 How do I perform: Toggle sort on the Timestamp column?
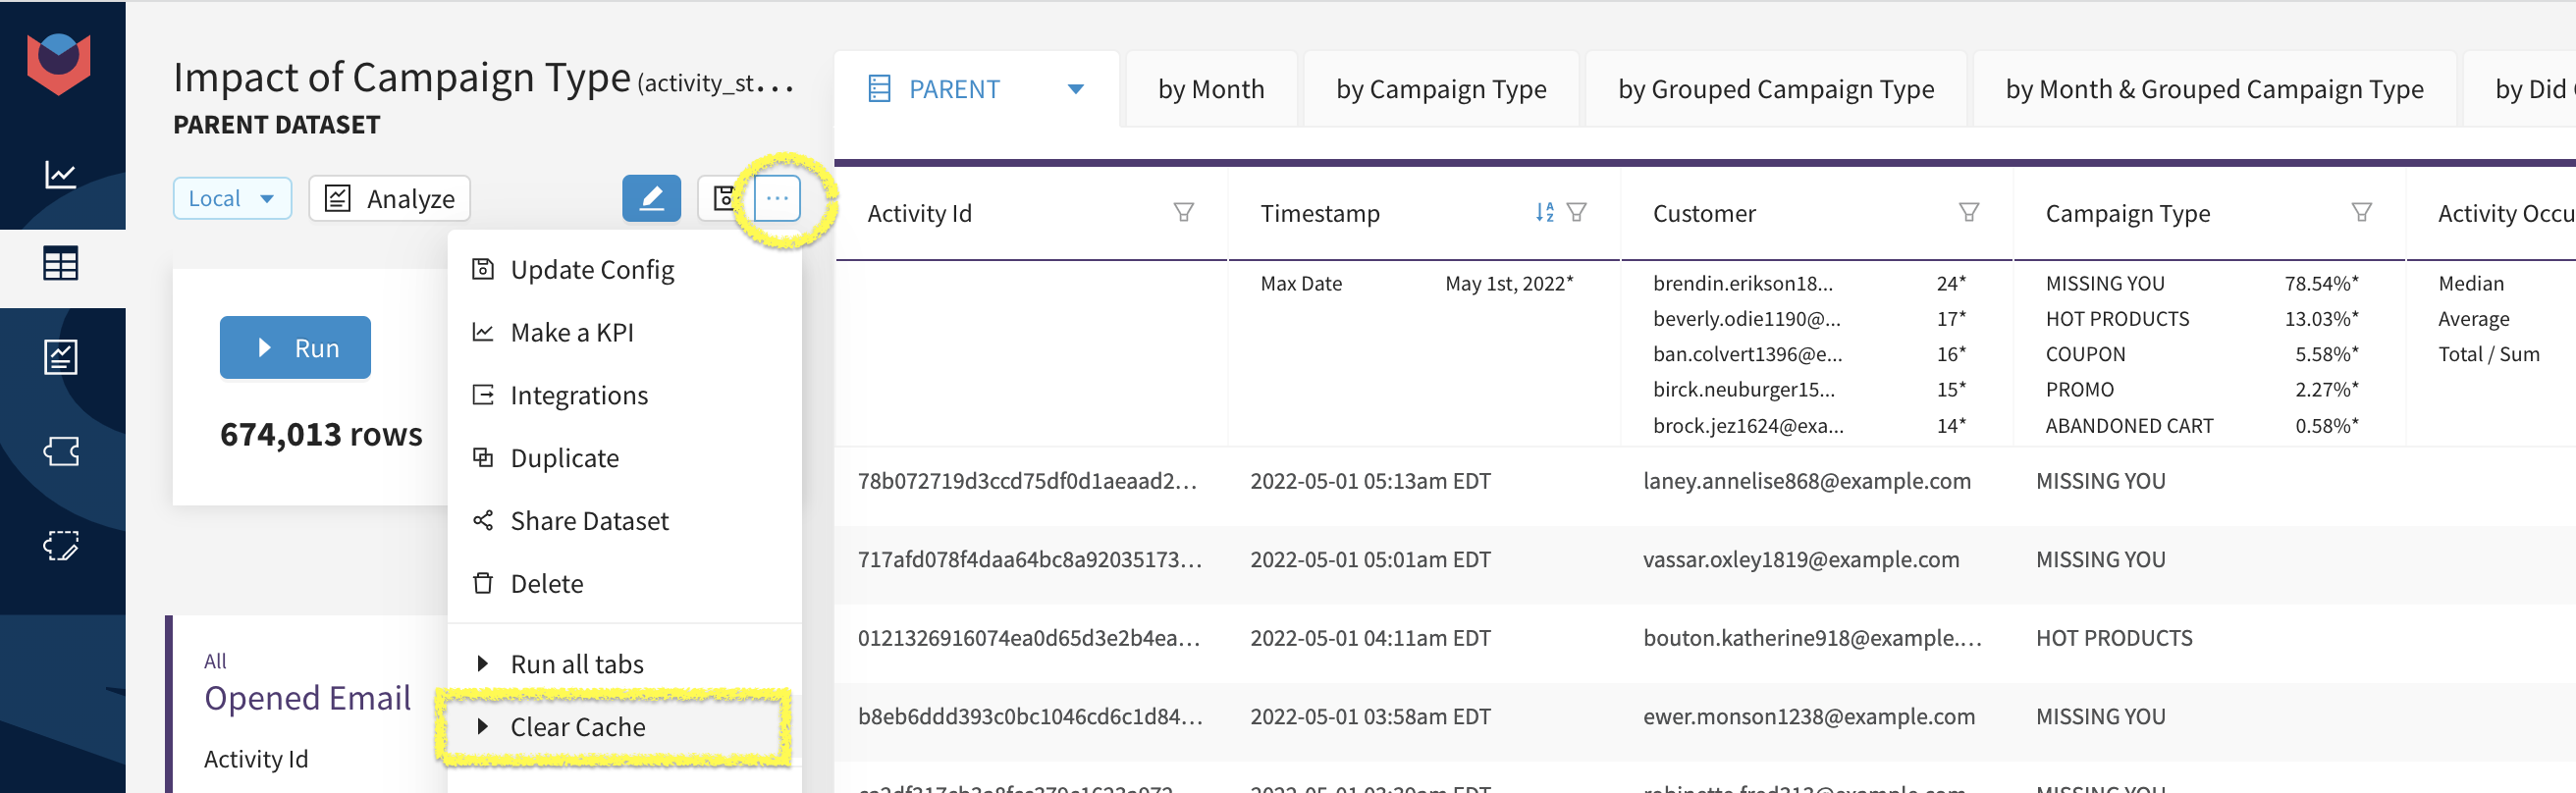[1544, 212]
